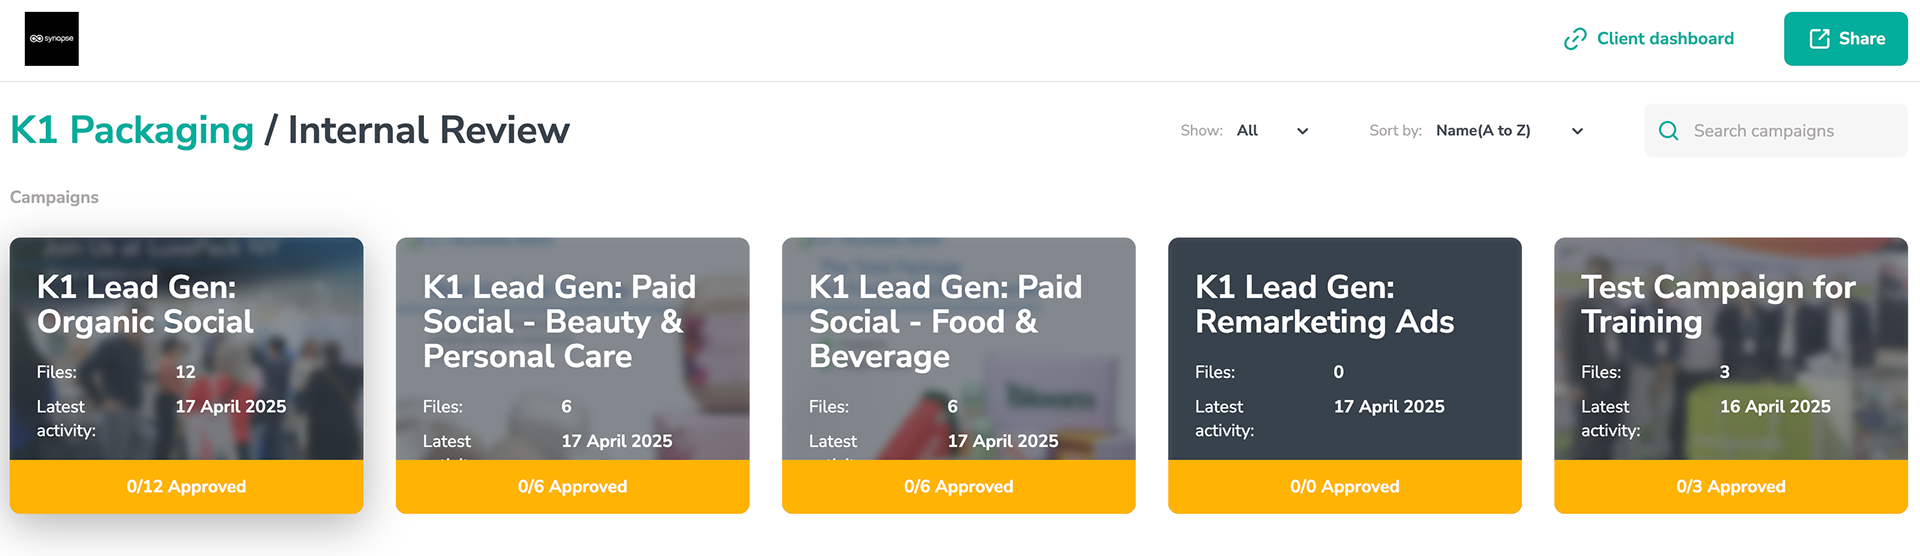Screen dimensions: 1920x556
Task: Open the Paid Social Beauty & Personal Care campaign
Action: (x=573, y=349)
